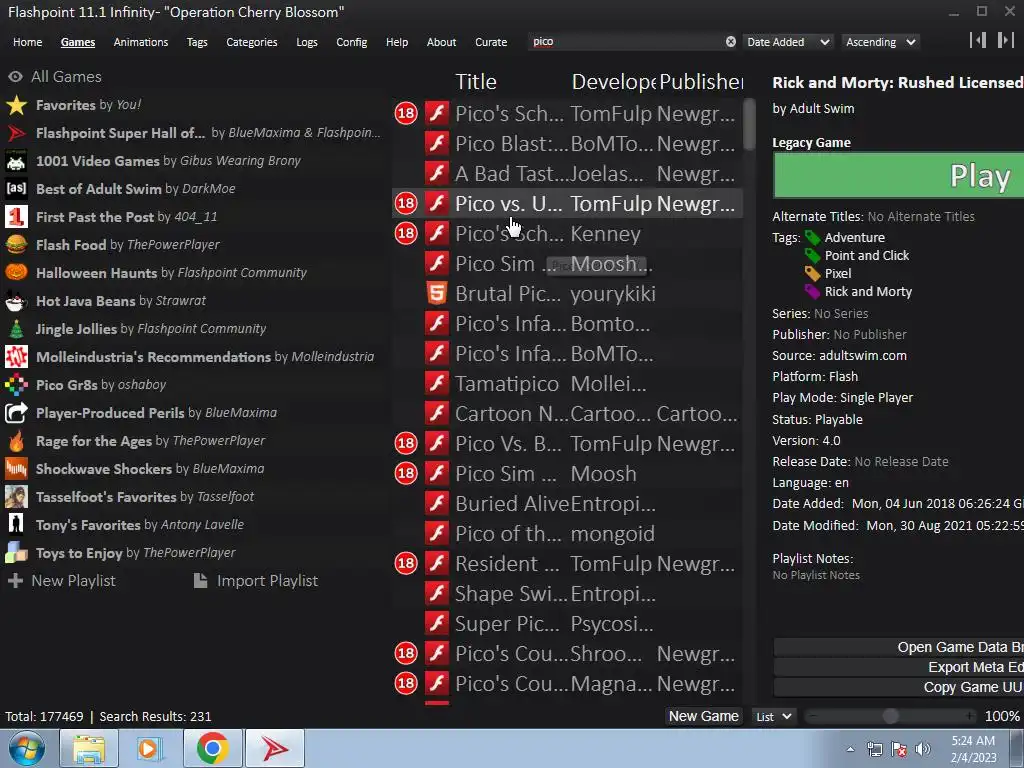1024x768 pixels.
Task: Switch to the Animations tab
Action: 140,42
